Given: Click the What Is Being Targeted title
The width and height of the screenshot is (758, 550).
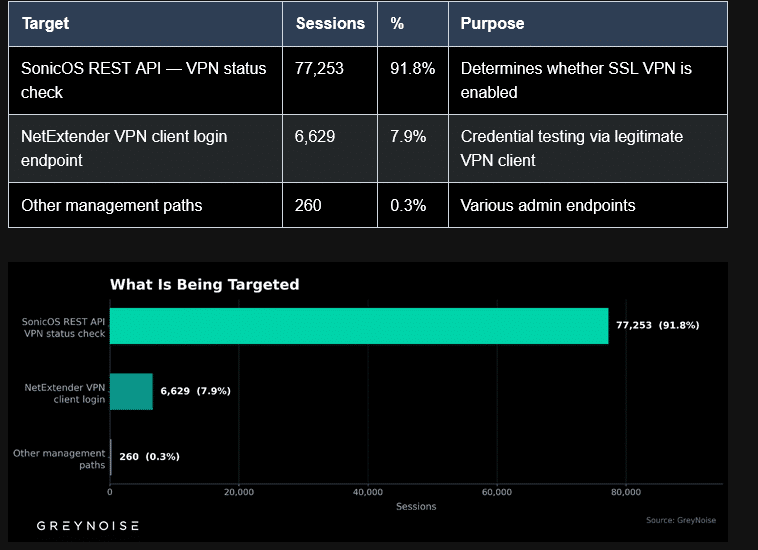Looking at the screenshot, I should (x=204, y=285).
